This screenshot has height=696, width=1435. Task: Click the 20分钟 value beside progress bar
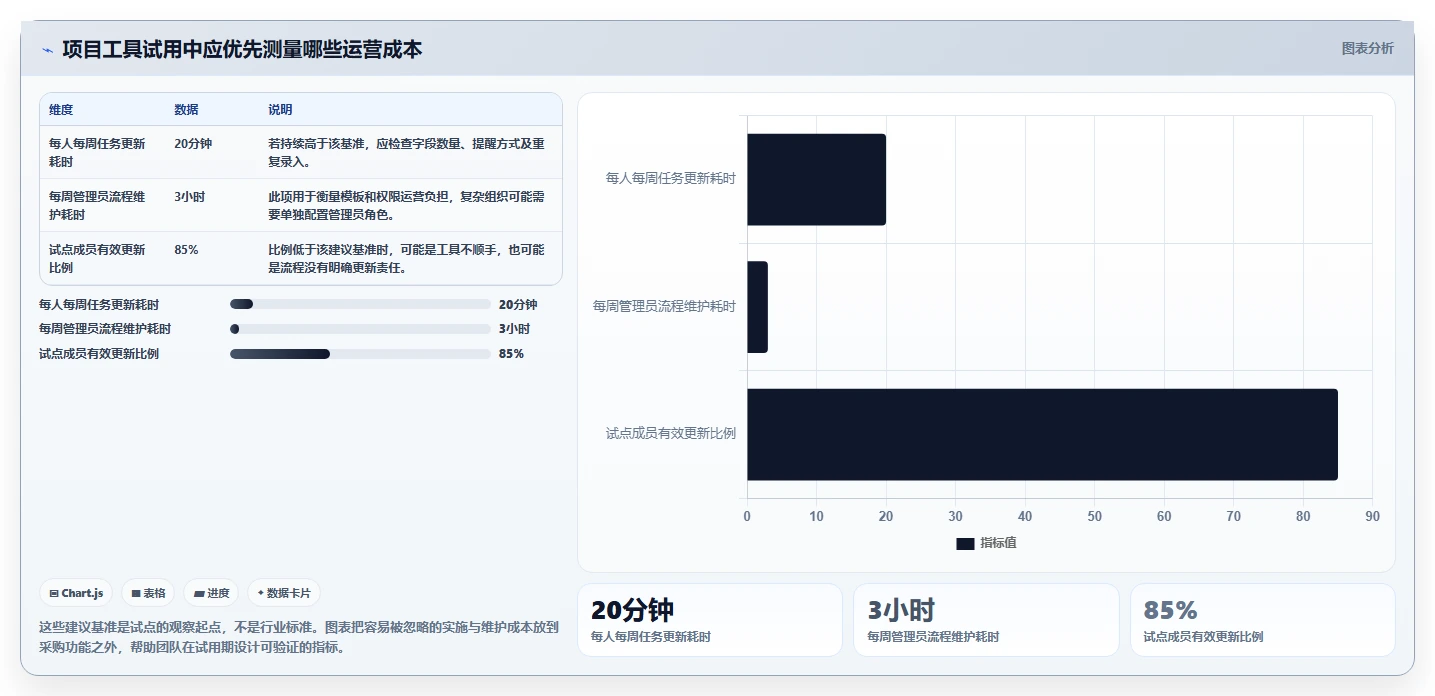518,305
